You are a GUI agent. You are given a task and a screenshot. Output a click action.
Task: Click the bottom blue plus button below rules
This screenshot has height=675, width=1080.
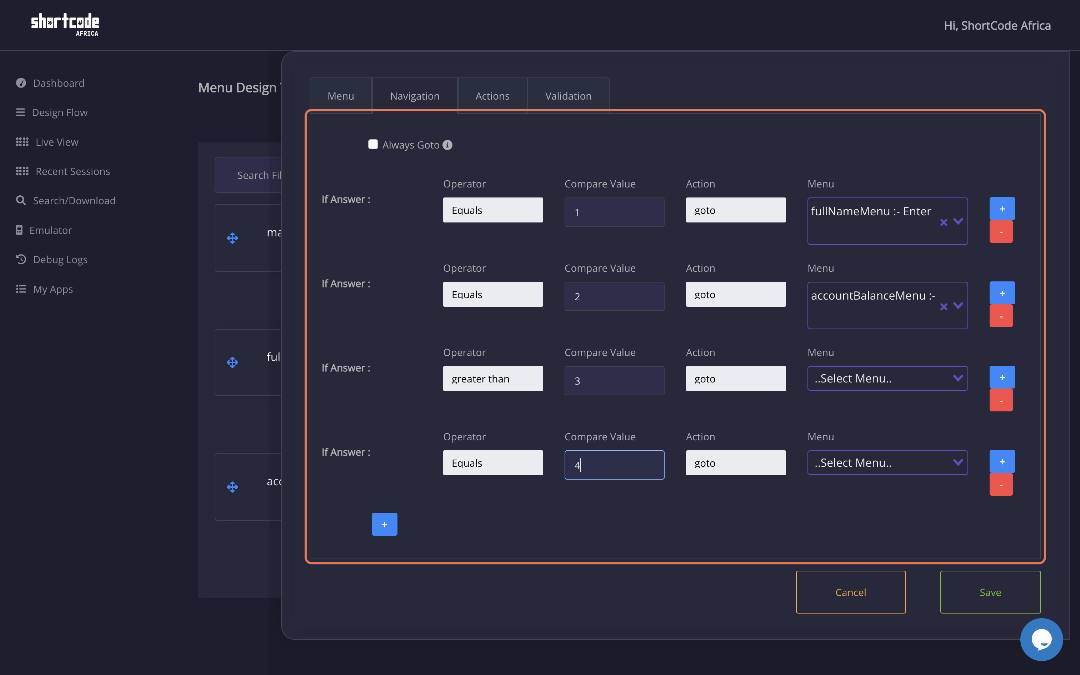click(384, 524)
